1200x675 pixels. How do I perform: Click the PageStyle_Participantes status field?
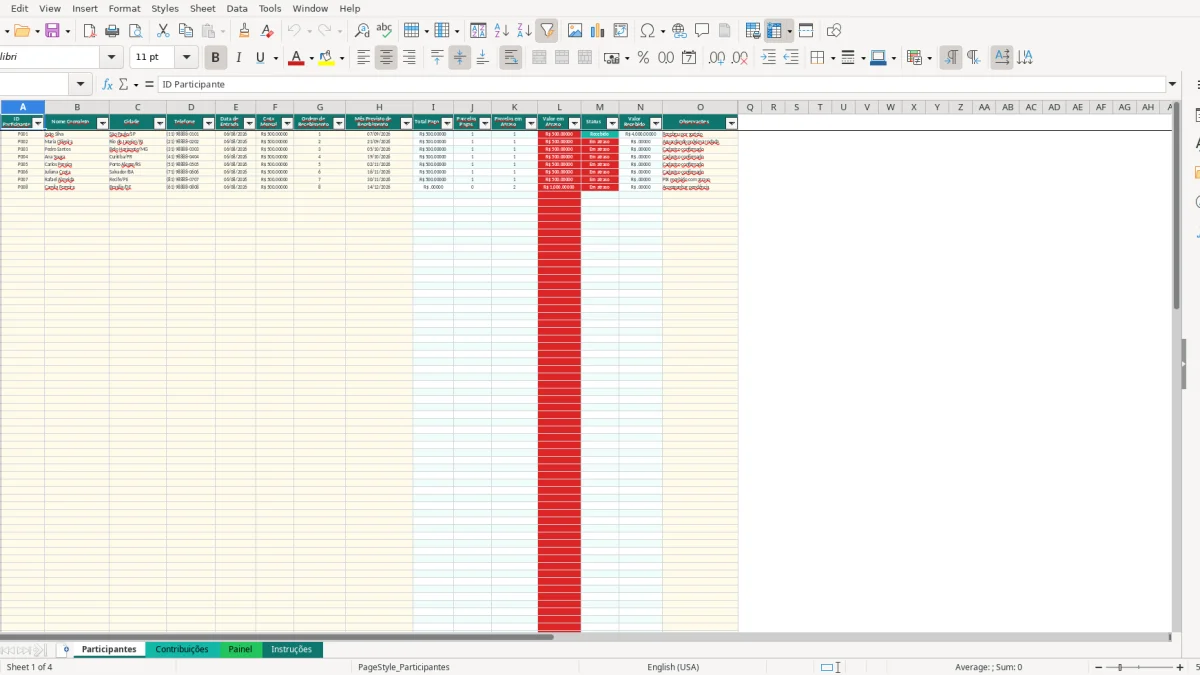pos(404,667)
